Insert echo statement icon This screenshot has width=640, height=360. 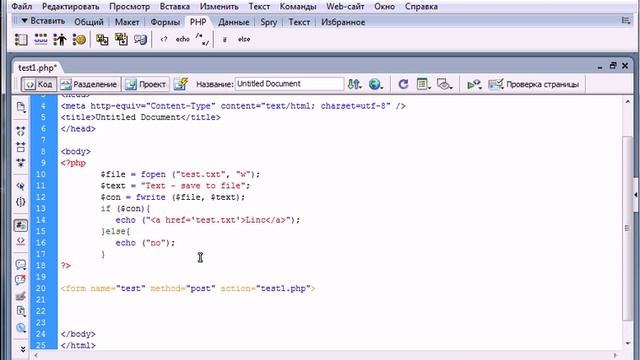182,40
